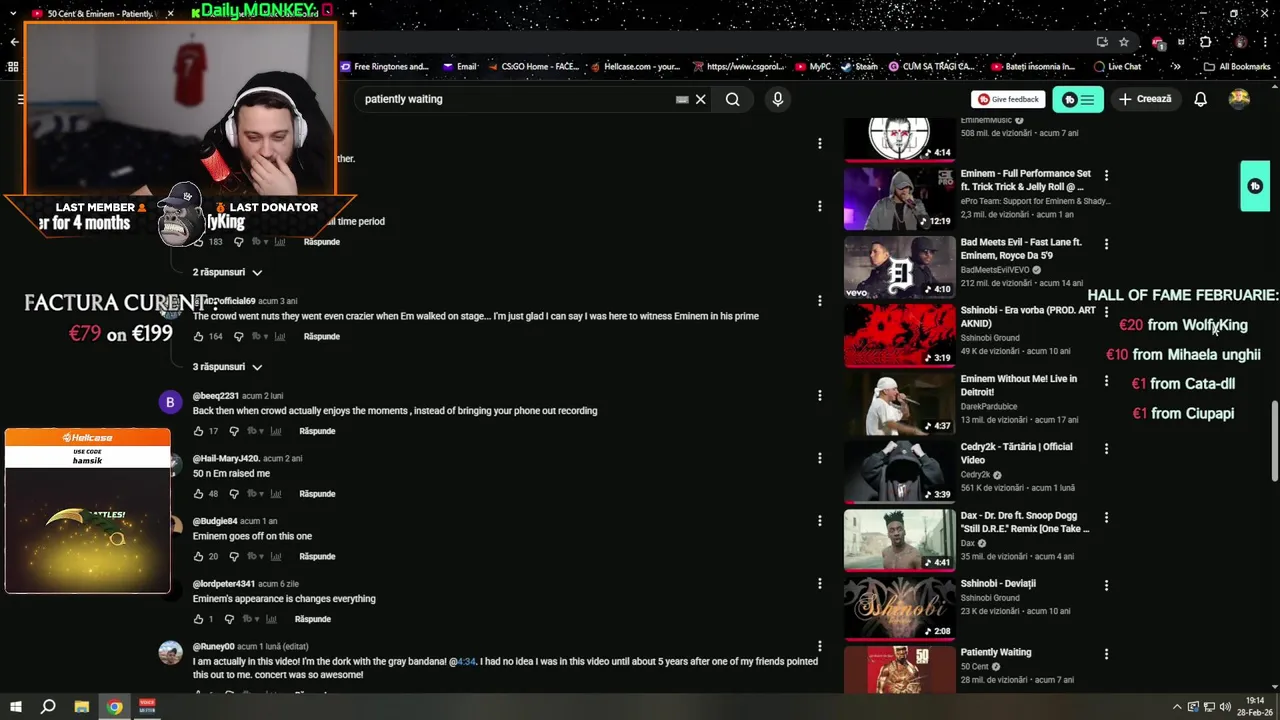
Task: Start voice search with microphone icon
Action: (x=778, y=99)
